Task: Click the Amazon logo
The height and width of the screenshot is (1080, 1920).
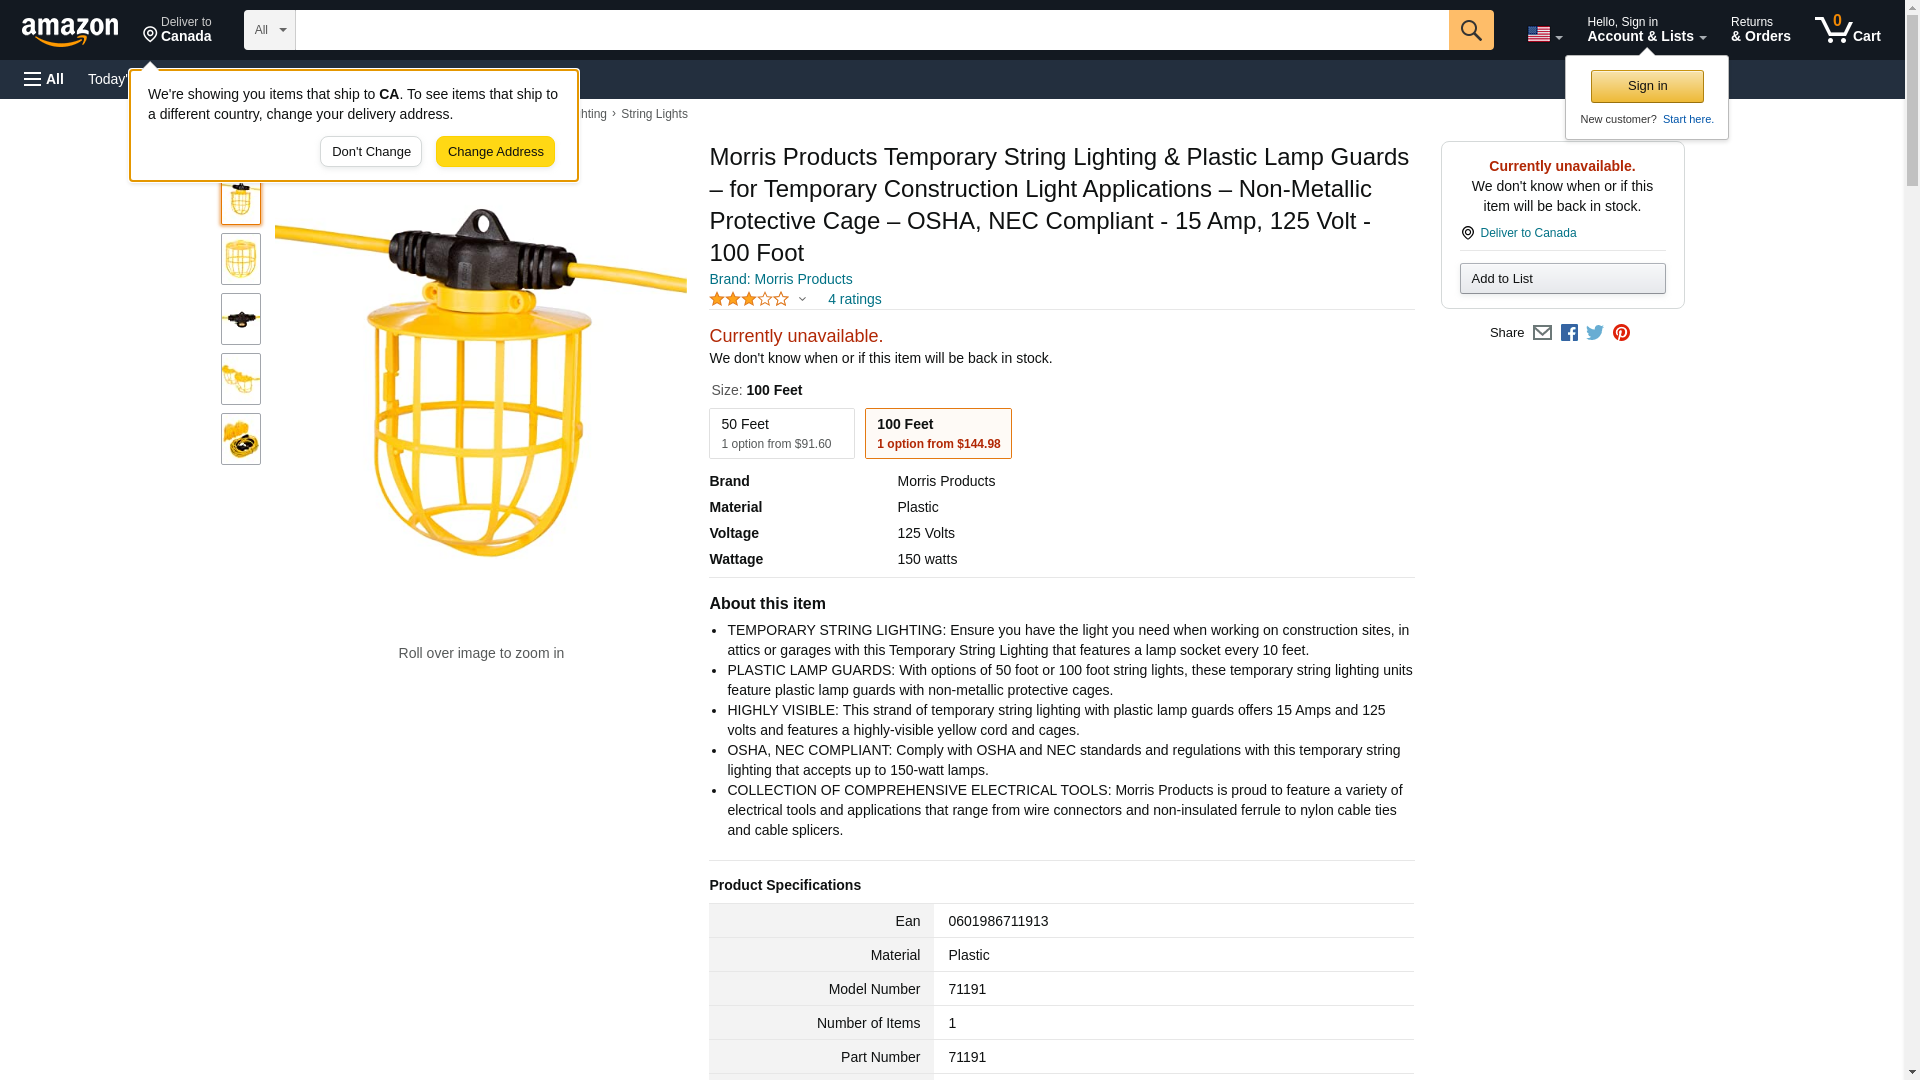Action: coord(70,31)
